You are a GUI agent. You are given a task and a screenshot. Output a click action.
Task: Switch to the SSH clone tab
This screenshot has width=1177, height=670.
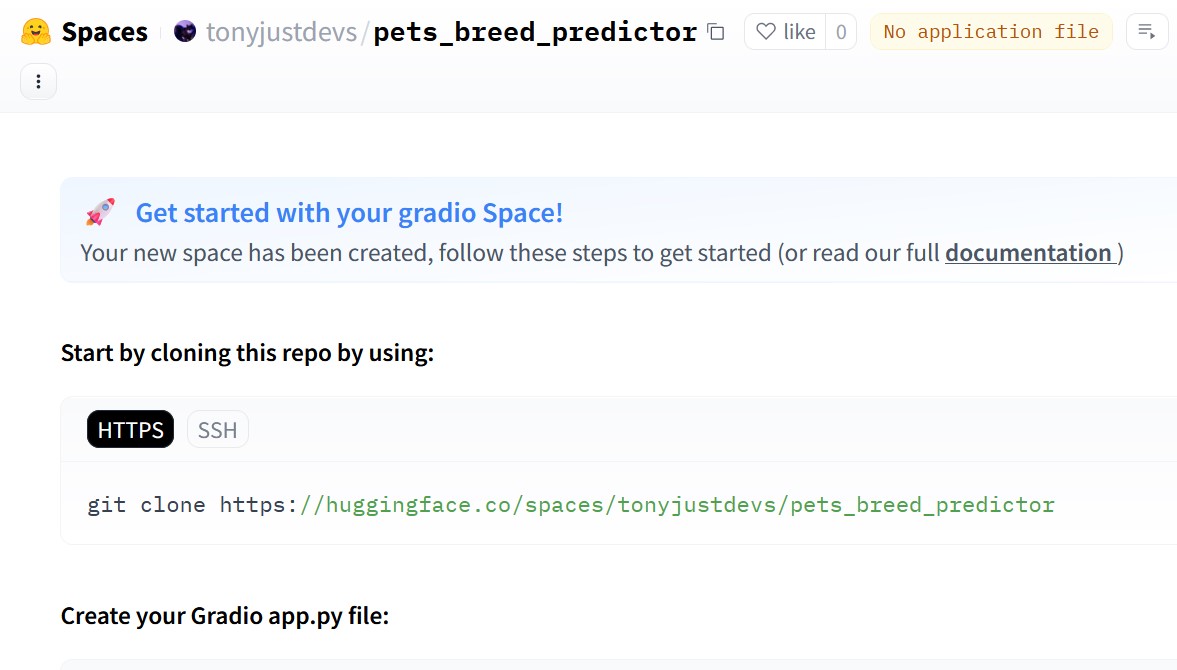218,429
